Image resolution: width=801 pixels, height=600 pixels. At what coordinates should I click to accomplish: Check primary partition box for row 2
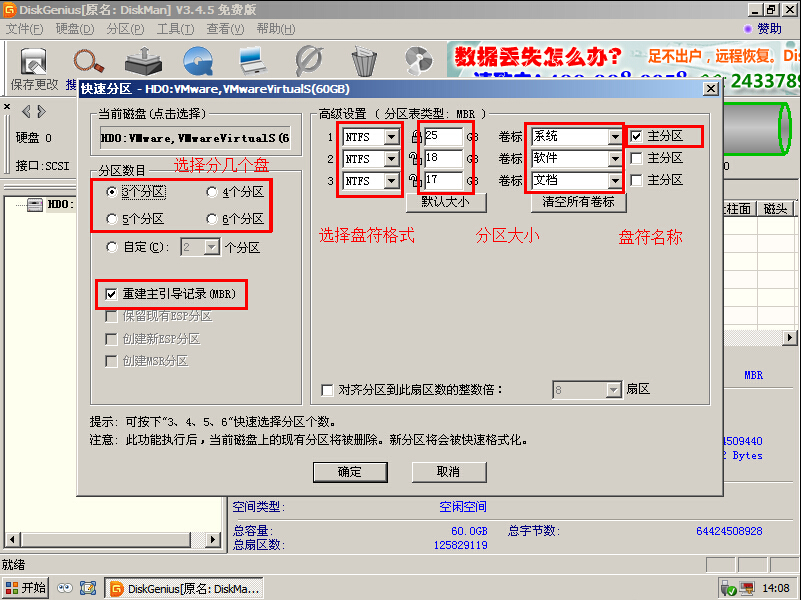pos(636,158)
